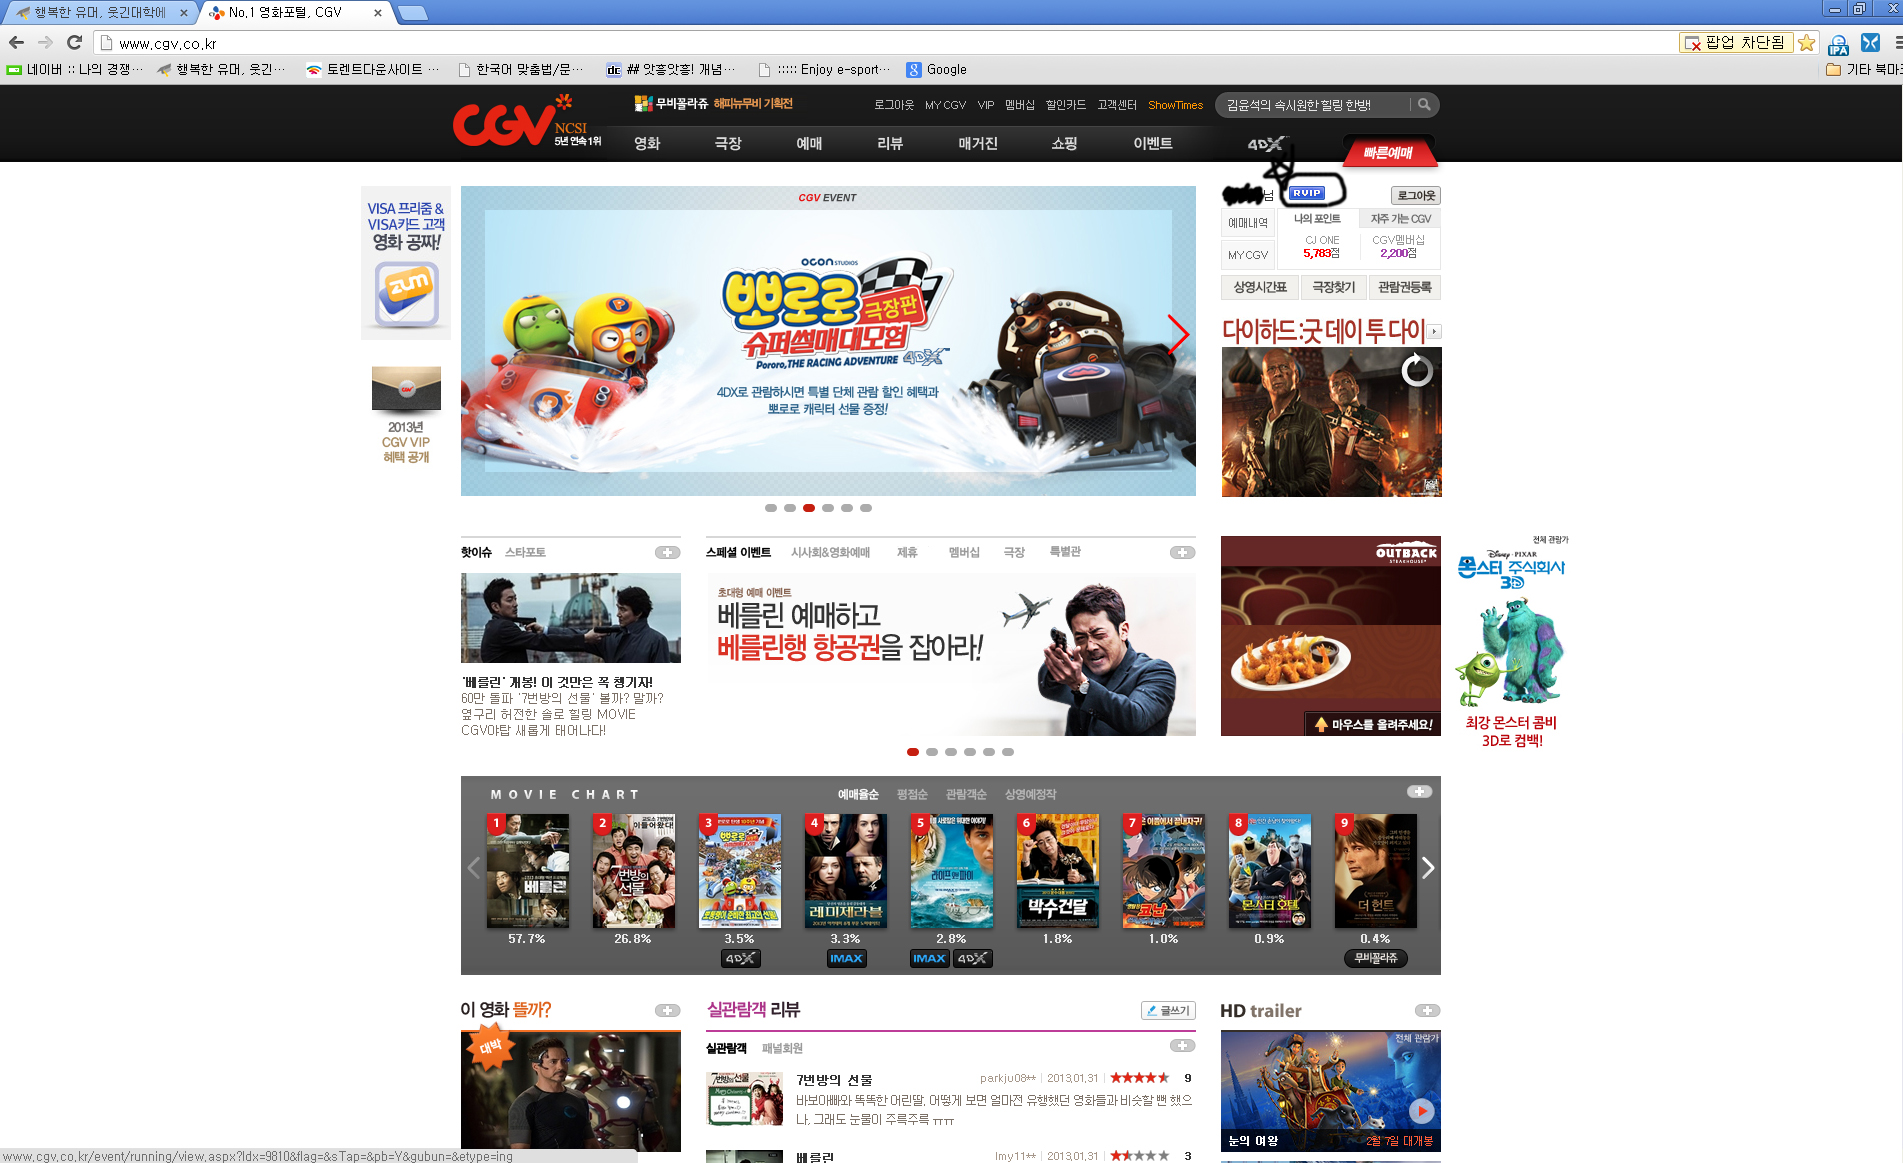The width and height of the screenshot is (1903, 1163).
Task: Play the HD trailer video
Action: 1421,1110
